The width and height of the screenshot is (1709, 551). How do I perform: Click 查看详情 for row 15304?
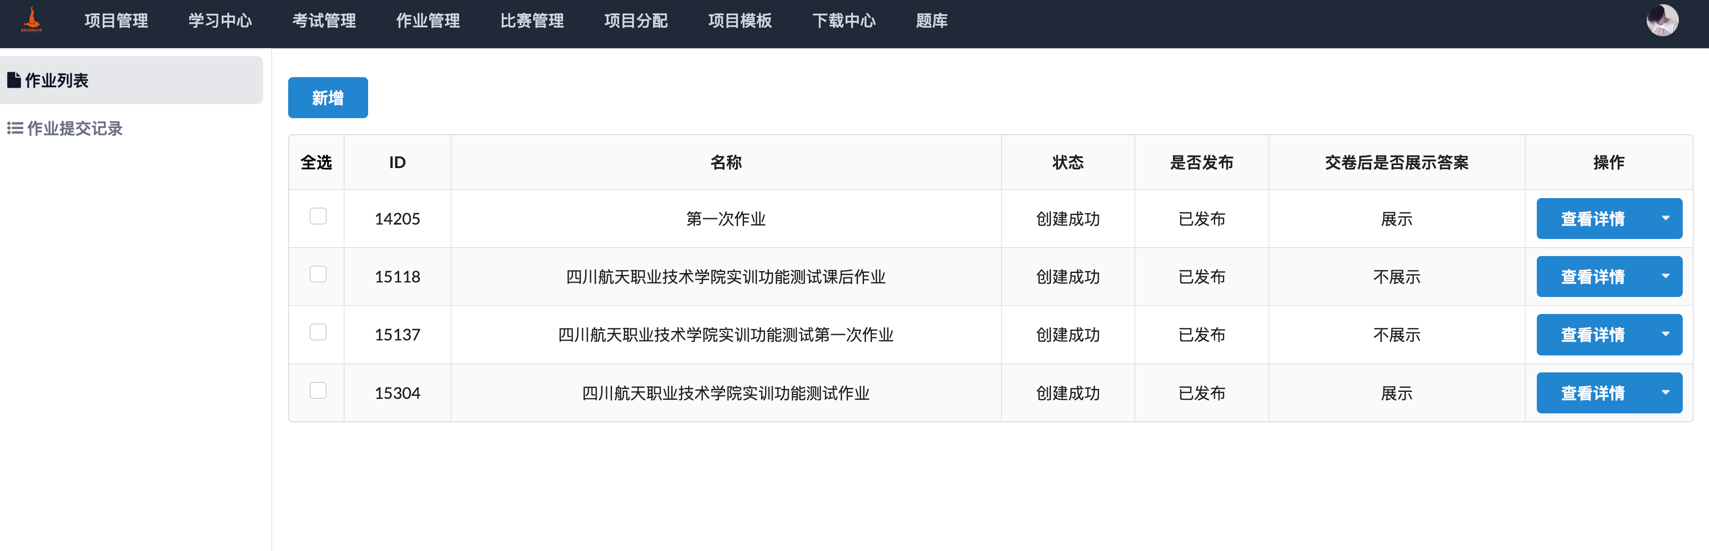pyautogui.click(x=1593, y=393)
